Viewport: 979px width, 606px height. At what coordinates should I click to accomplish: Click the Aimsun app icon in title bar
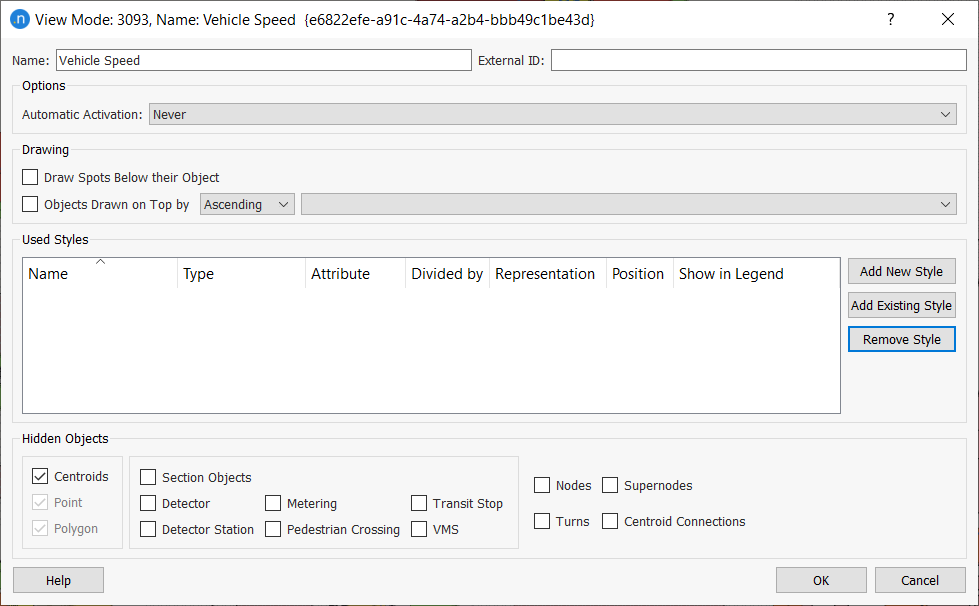coord(19,19)
